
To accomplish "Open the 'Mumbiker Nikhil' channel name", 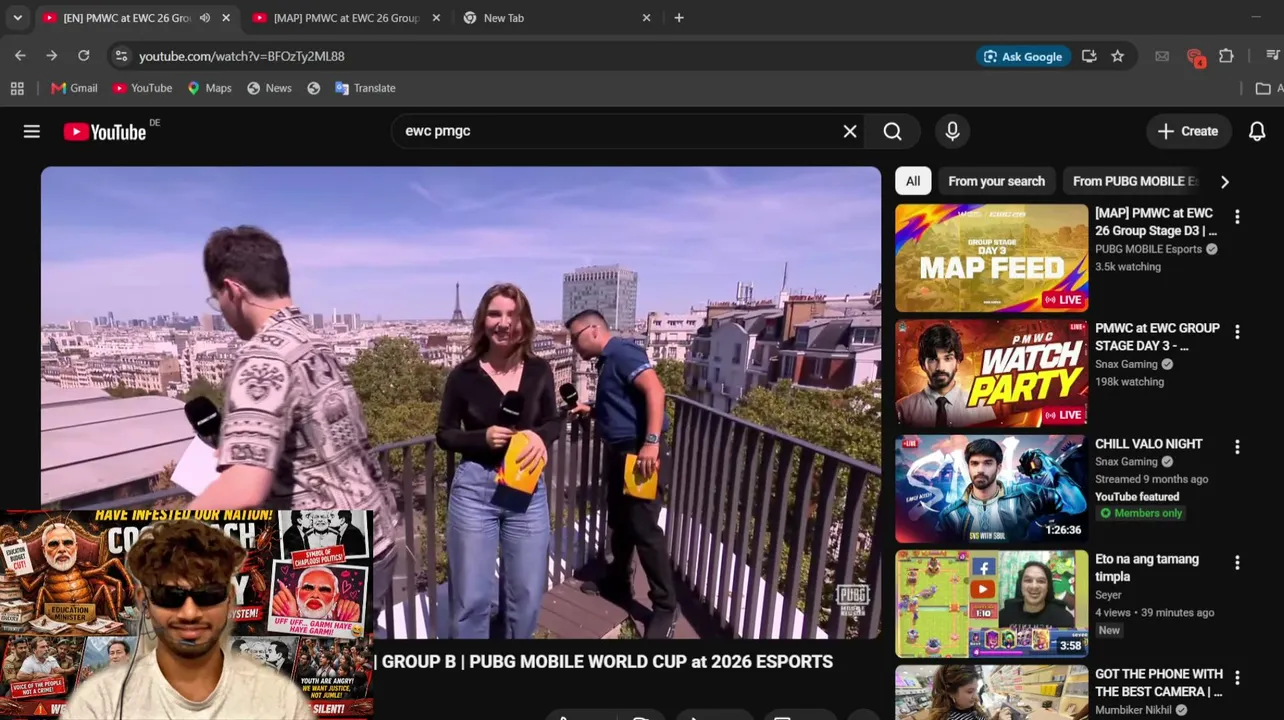I will pos(1133,710).
